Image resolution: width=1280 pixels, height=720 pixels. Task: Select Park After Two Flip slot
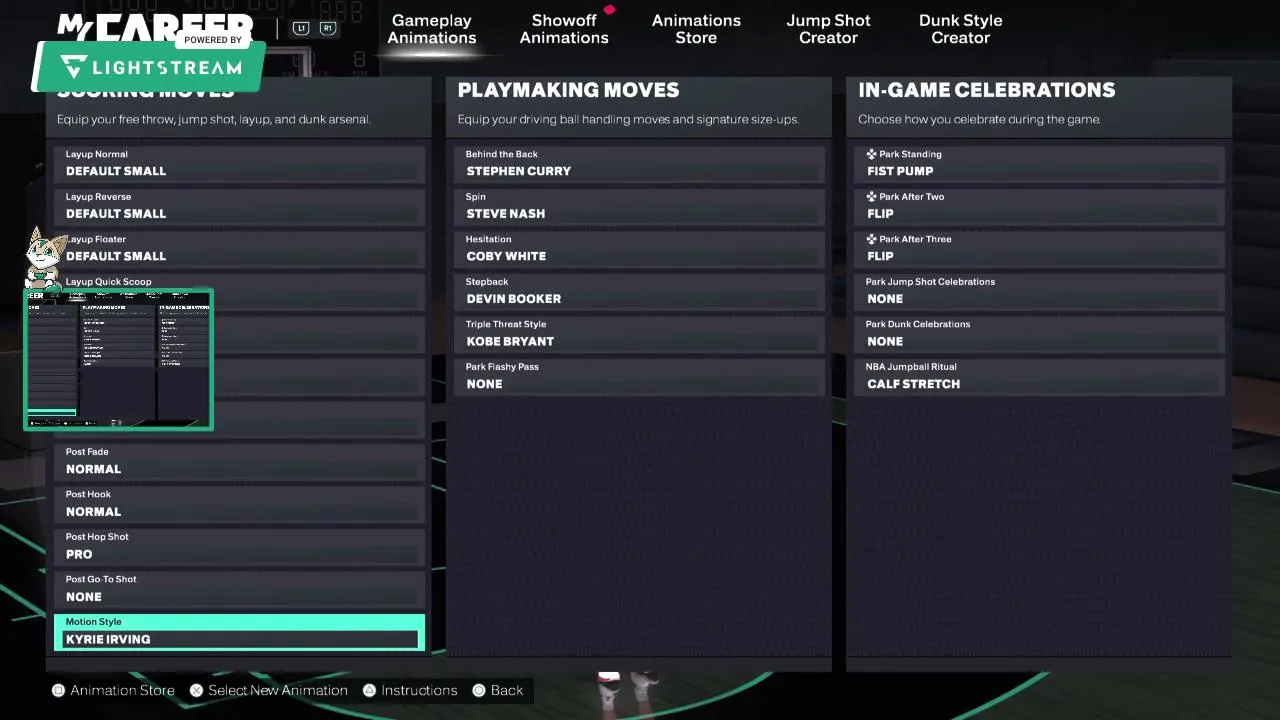tap(1040, 206)
